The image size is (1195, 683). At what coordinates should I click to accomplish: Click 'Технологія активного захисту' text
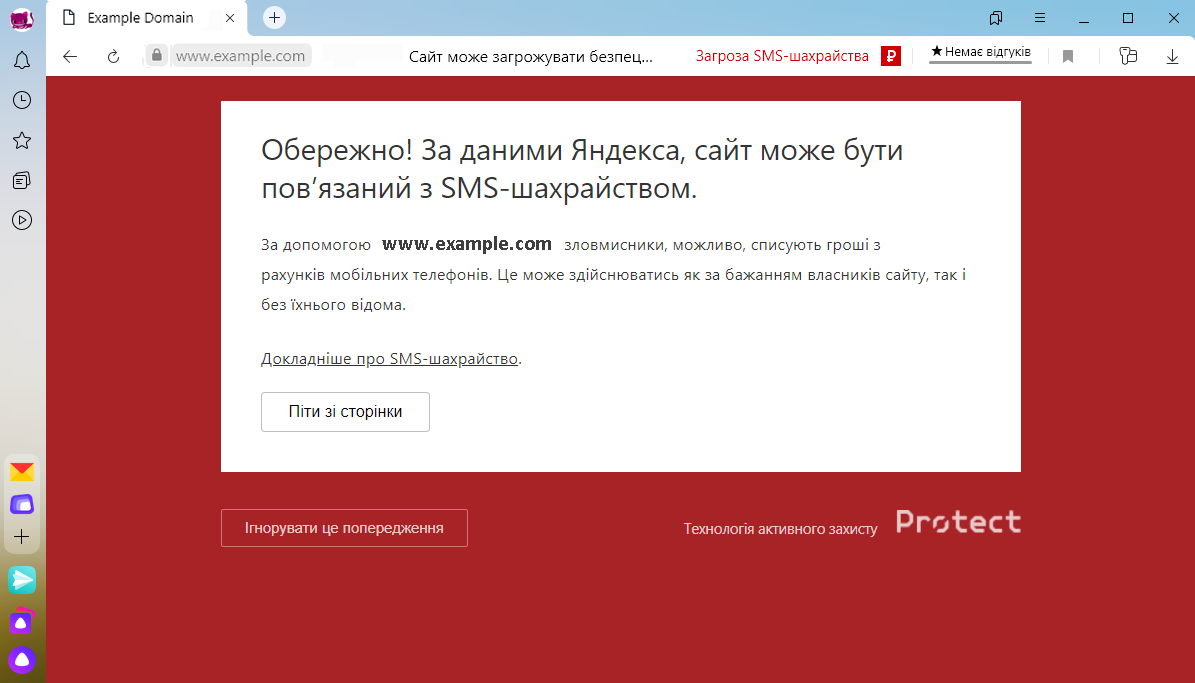pyautogui.click(x=780, y=528)
